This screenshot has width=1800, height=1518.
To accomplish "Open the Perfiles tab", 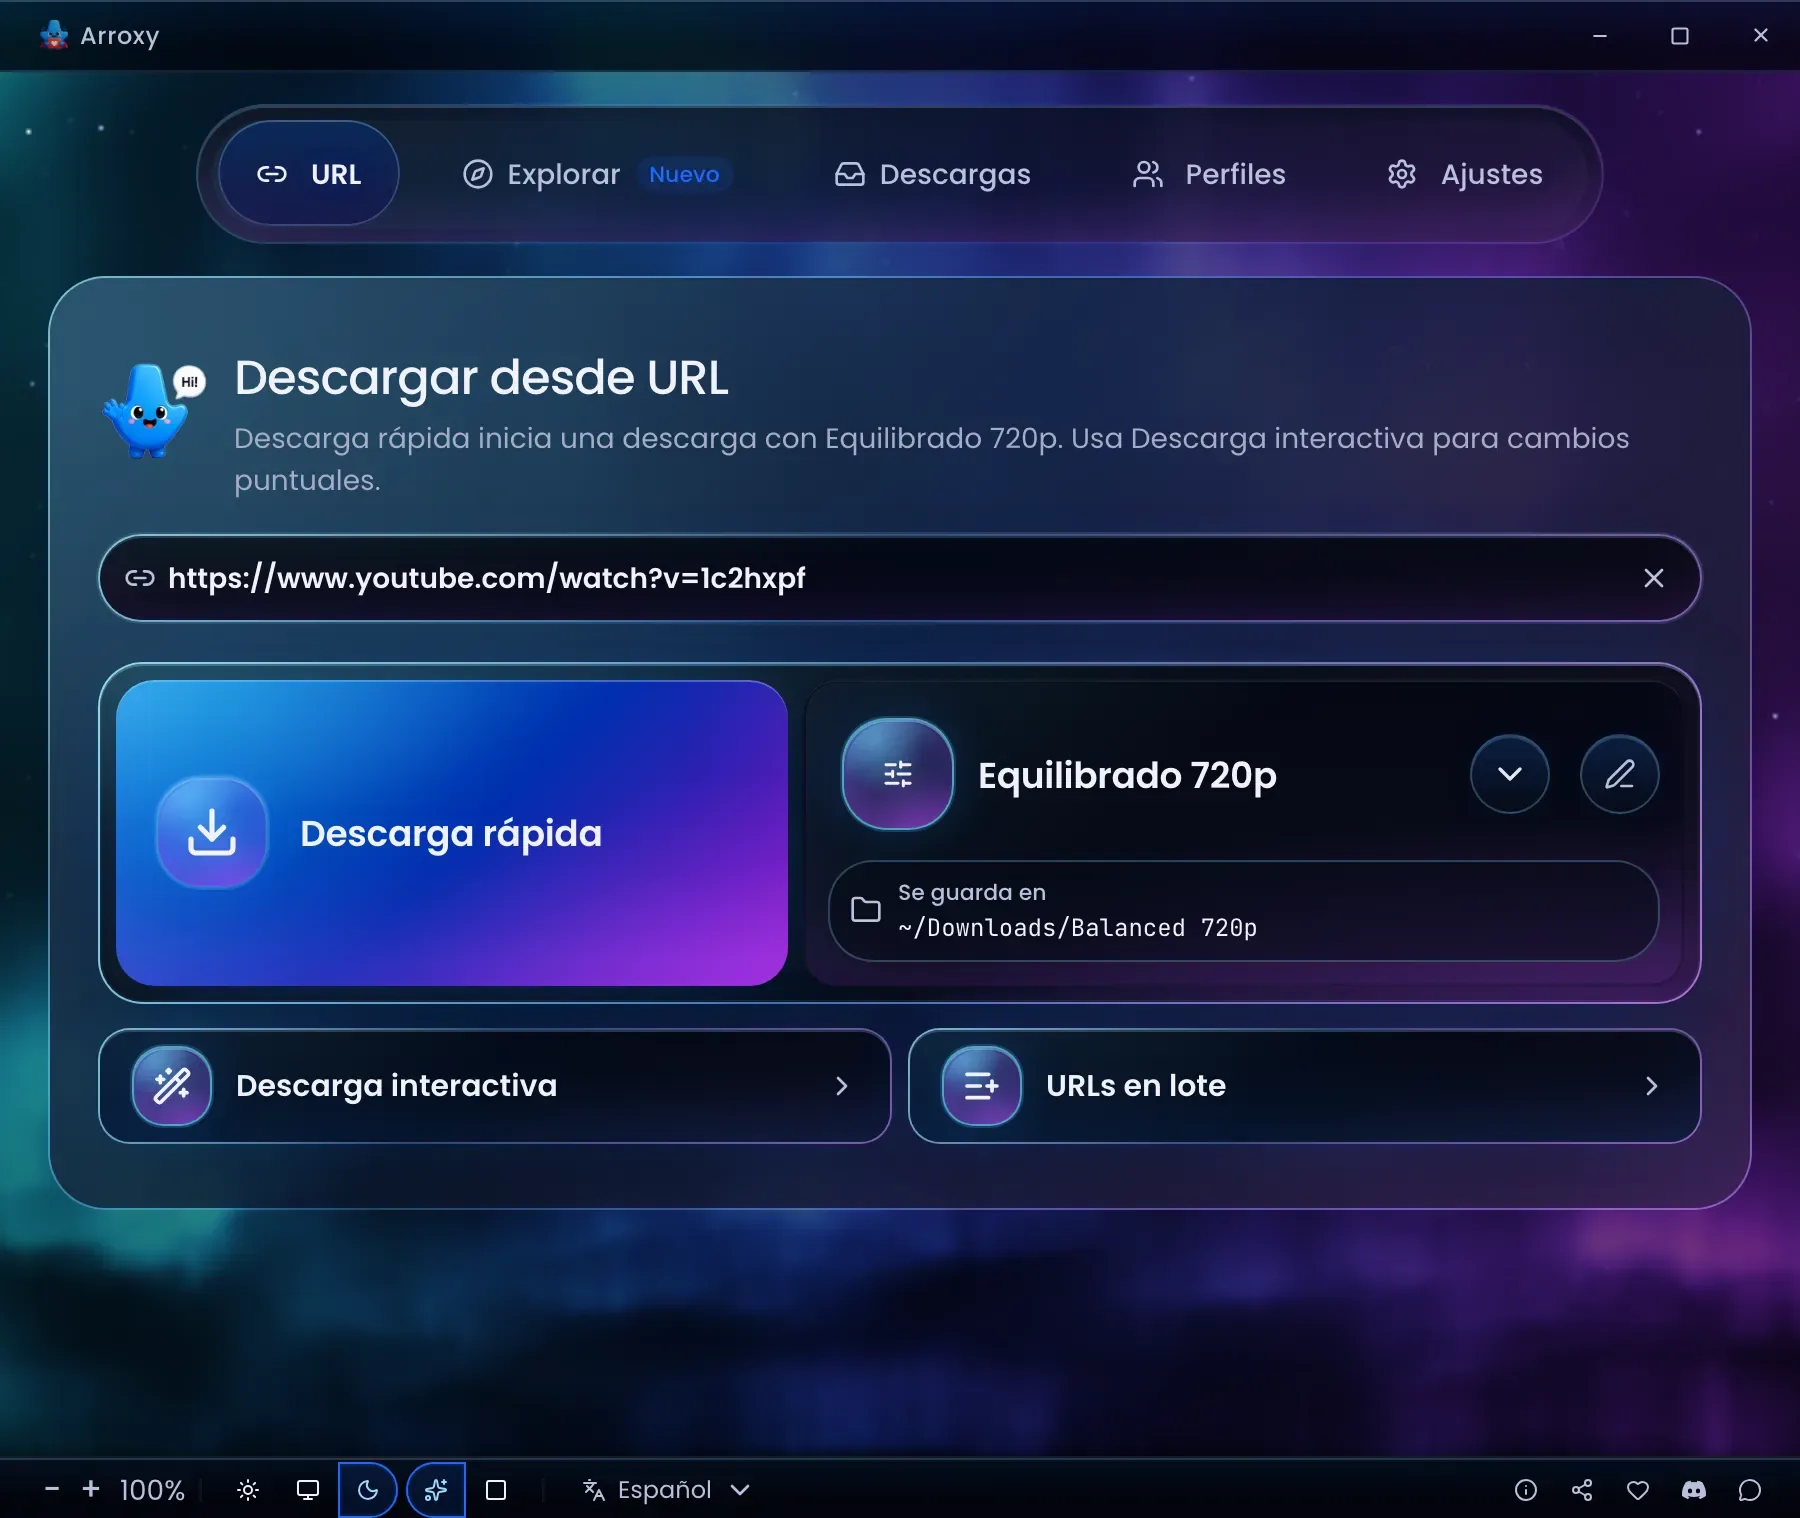I will (x=1209, y=174).
